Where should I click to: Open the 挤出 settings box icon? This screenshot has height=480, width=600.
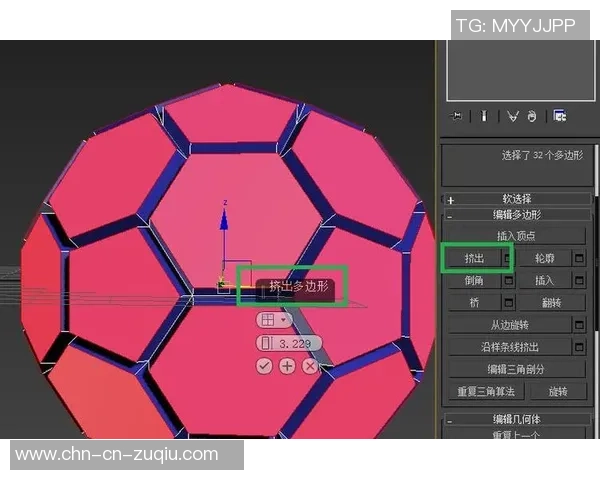click(507, 258)
